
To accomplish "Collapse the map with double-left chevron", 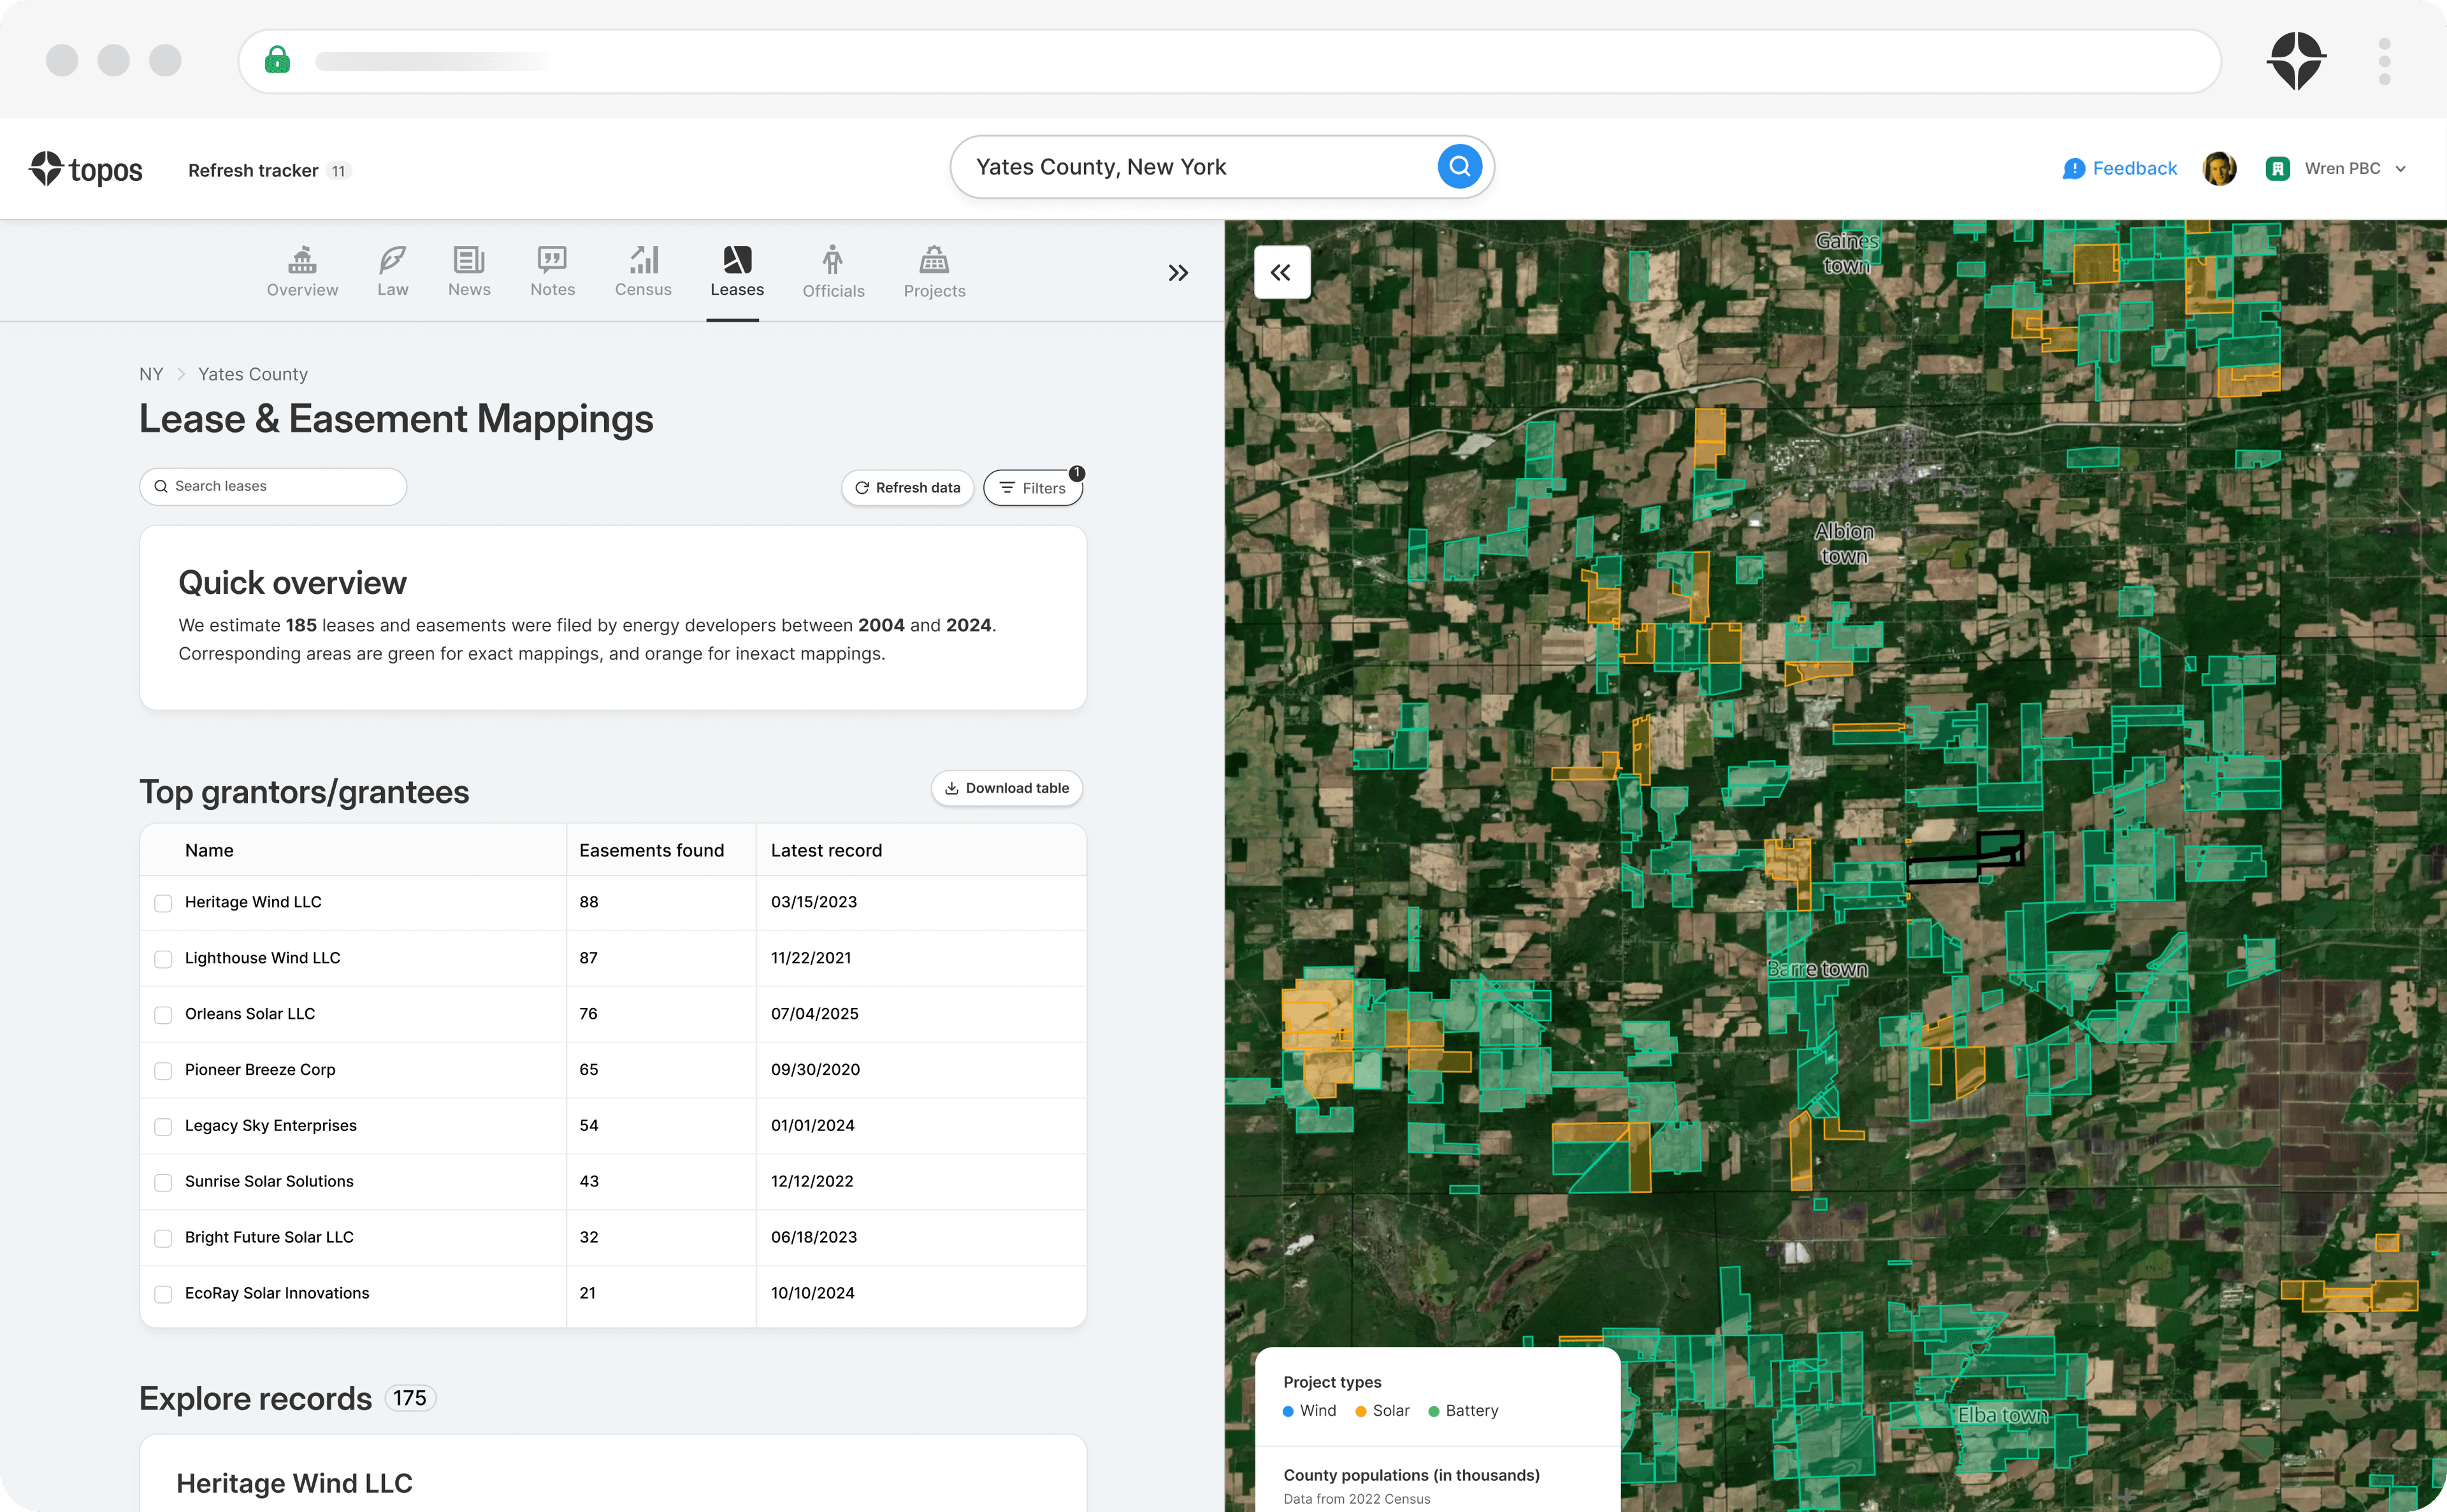I will pos(1281,272).
